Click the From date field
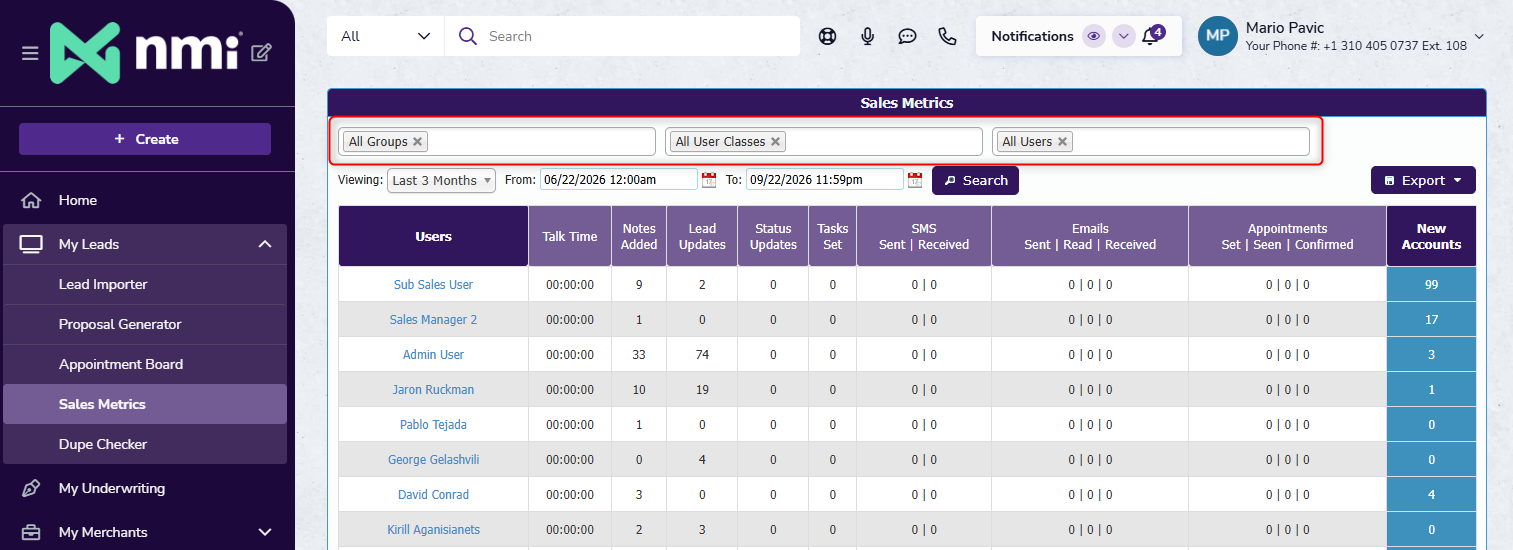Screen dimensions: 1513x550 coord(618,180)
